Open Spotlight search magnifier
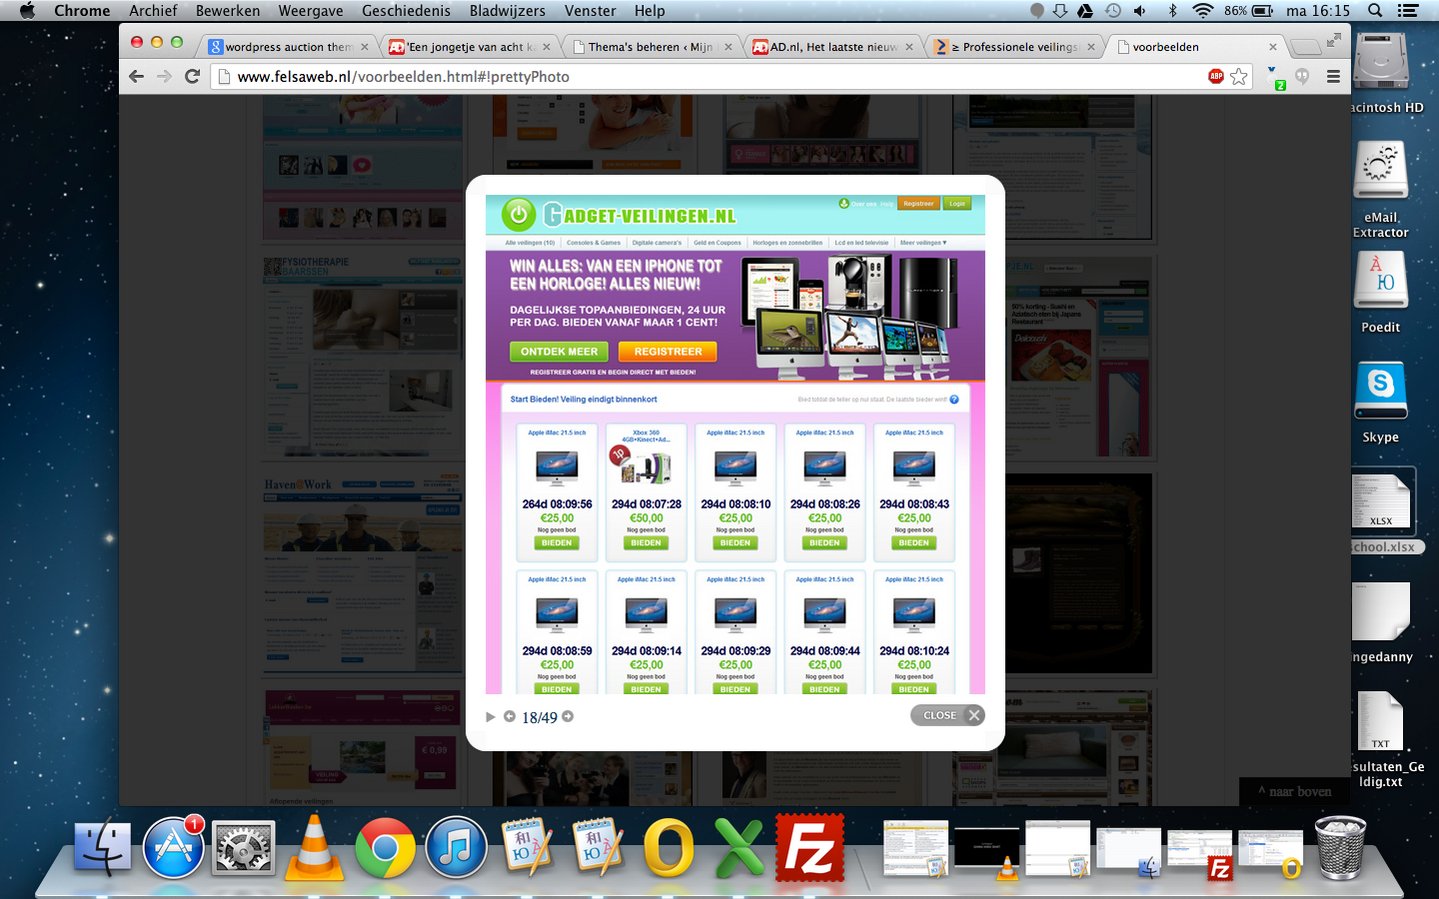The height and width of the screenshot is (899, 1439). [1375, 11]
